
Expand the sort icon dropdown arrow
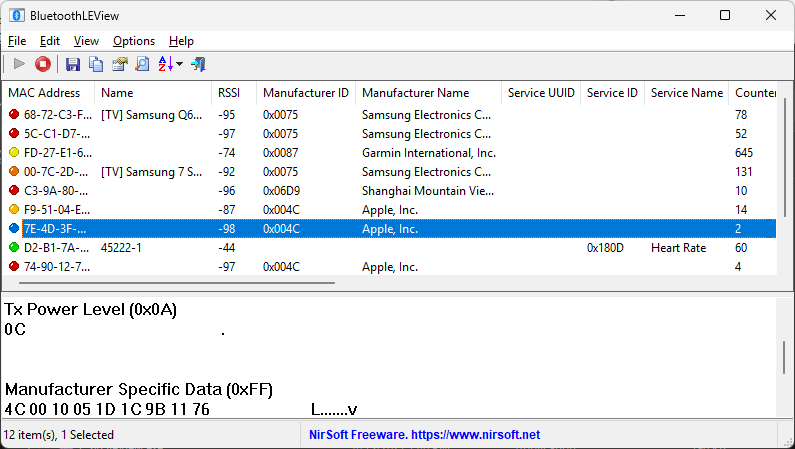click(x=180, y=64)
